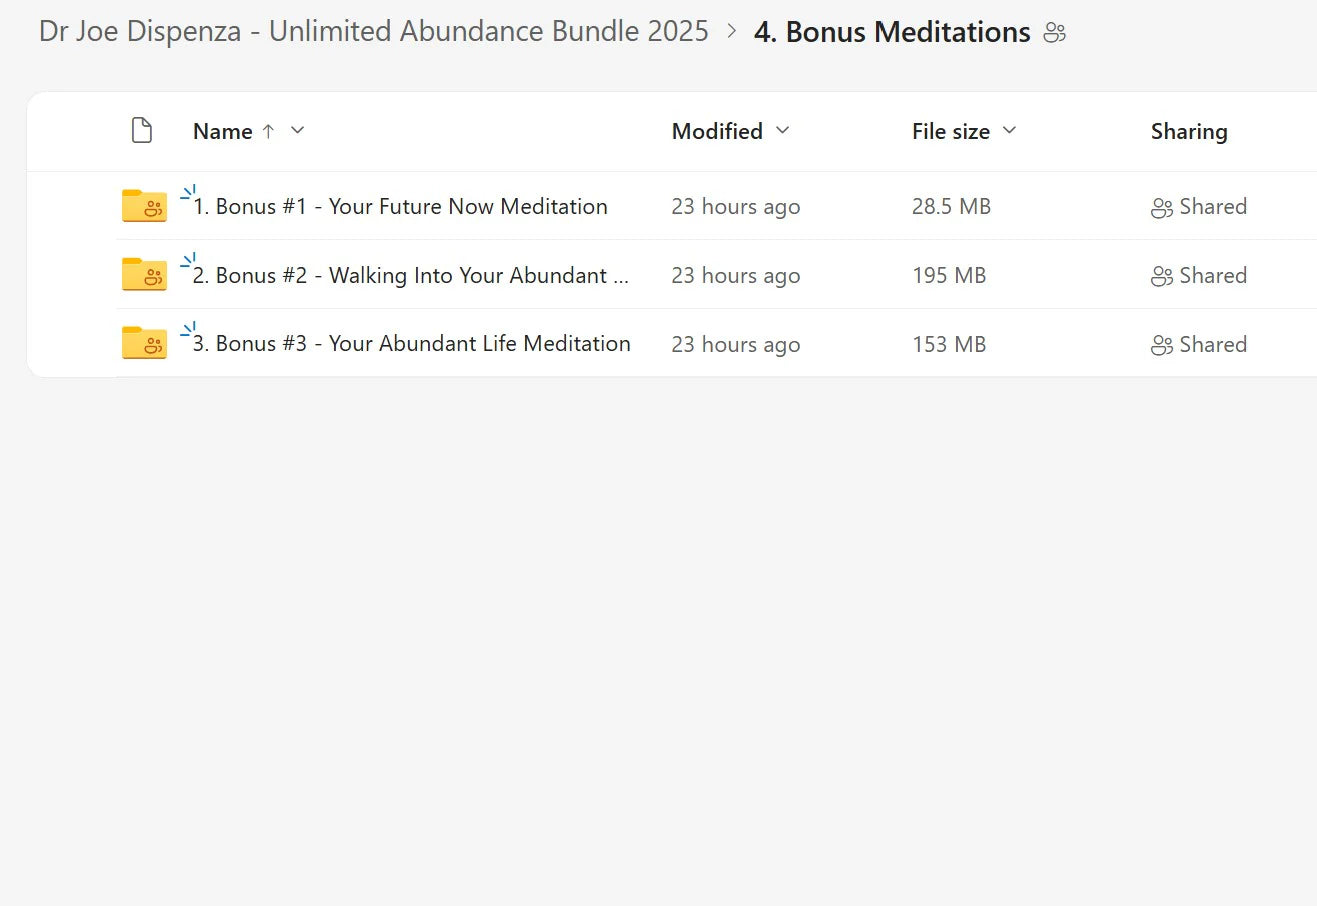Click the 4. Bonus Meditations breadcrumb
Viewport: 1317px width, 906px height.
(x=891, y=31)
